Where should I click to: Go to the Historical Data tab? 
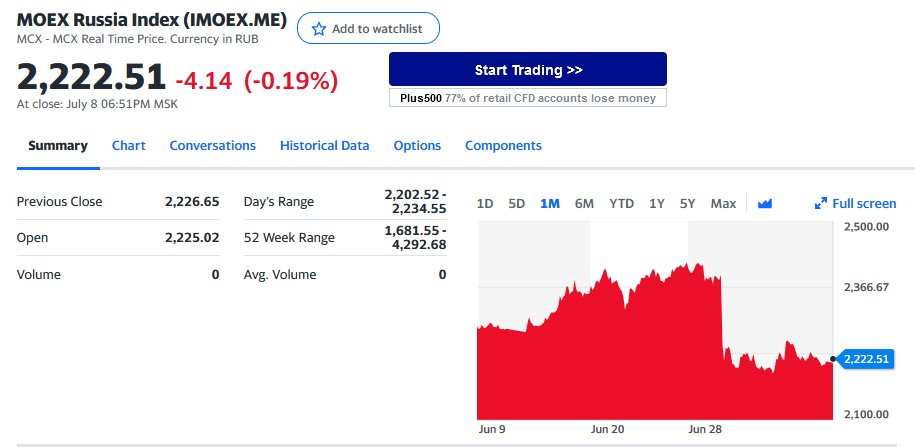click(x=324, y=145)
